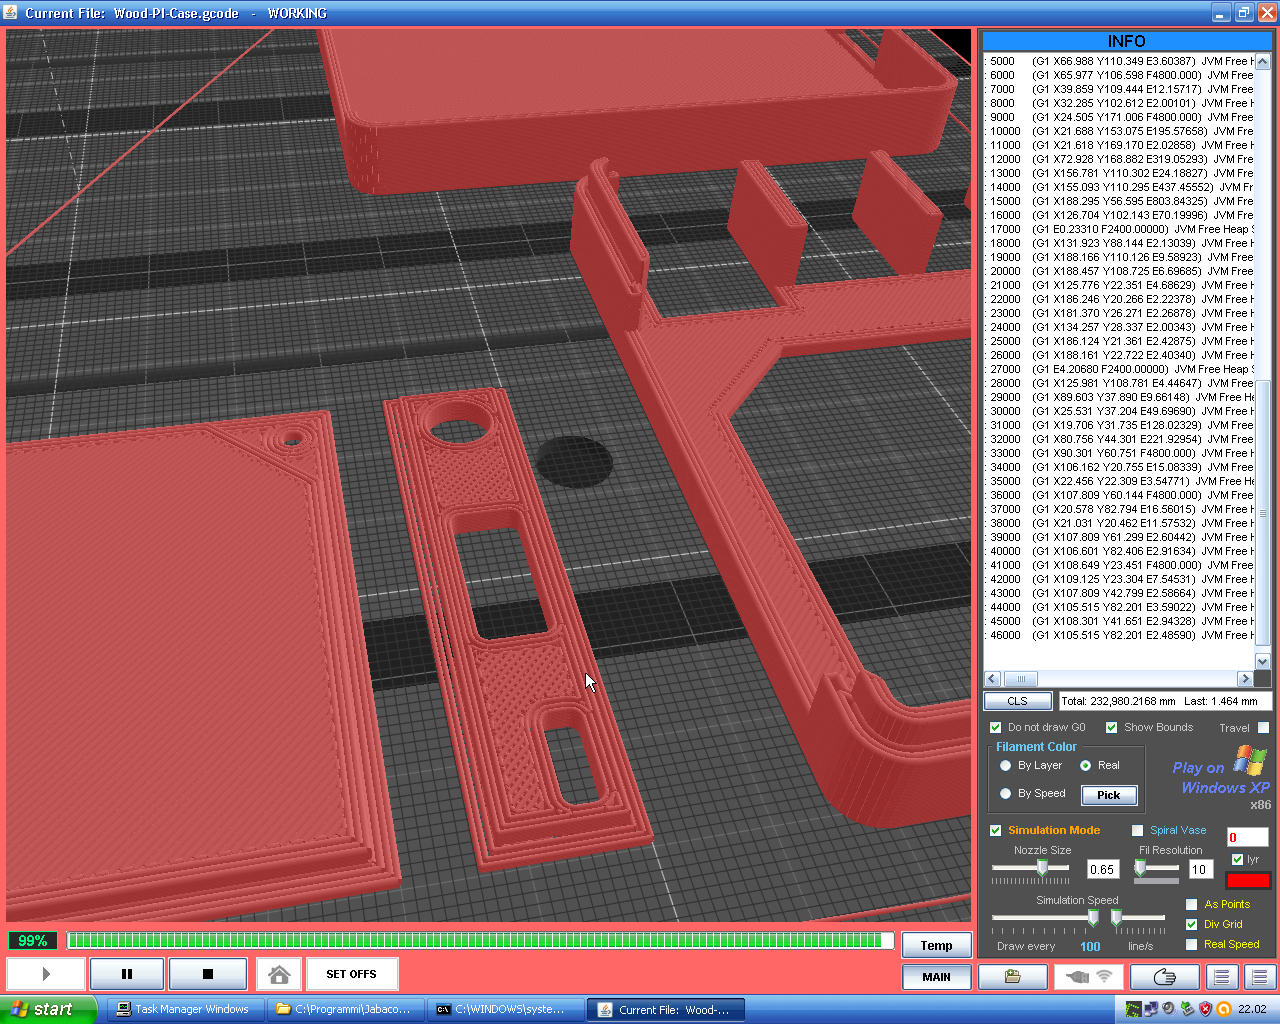Select the By Layer filament color option
This screenshot has width=1280, height=1024.
pyautogui.click(x=1005, y=765)
